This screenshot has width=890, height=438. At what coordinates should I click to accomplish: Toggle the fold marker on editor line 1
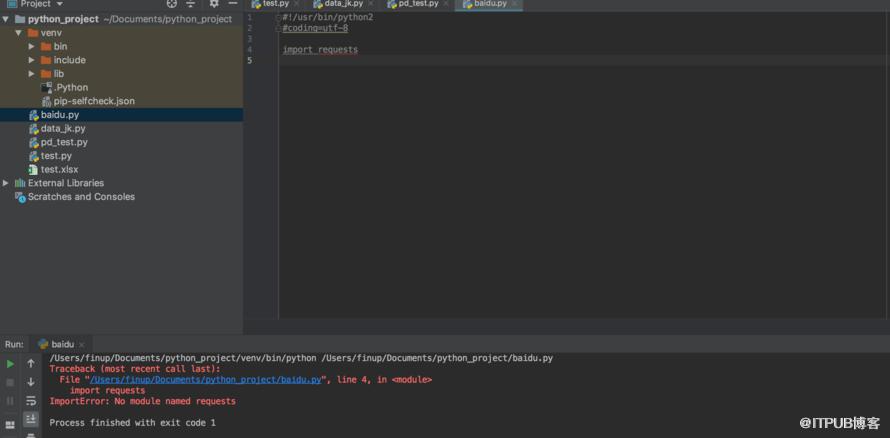[278, 18]
